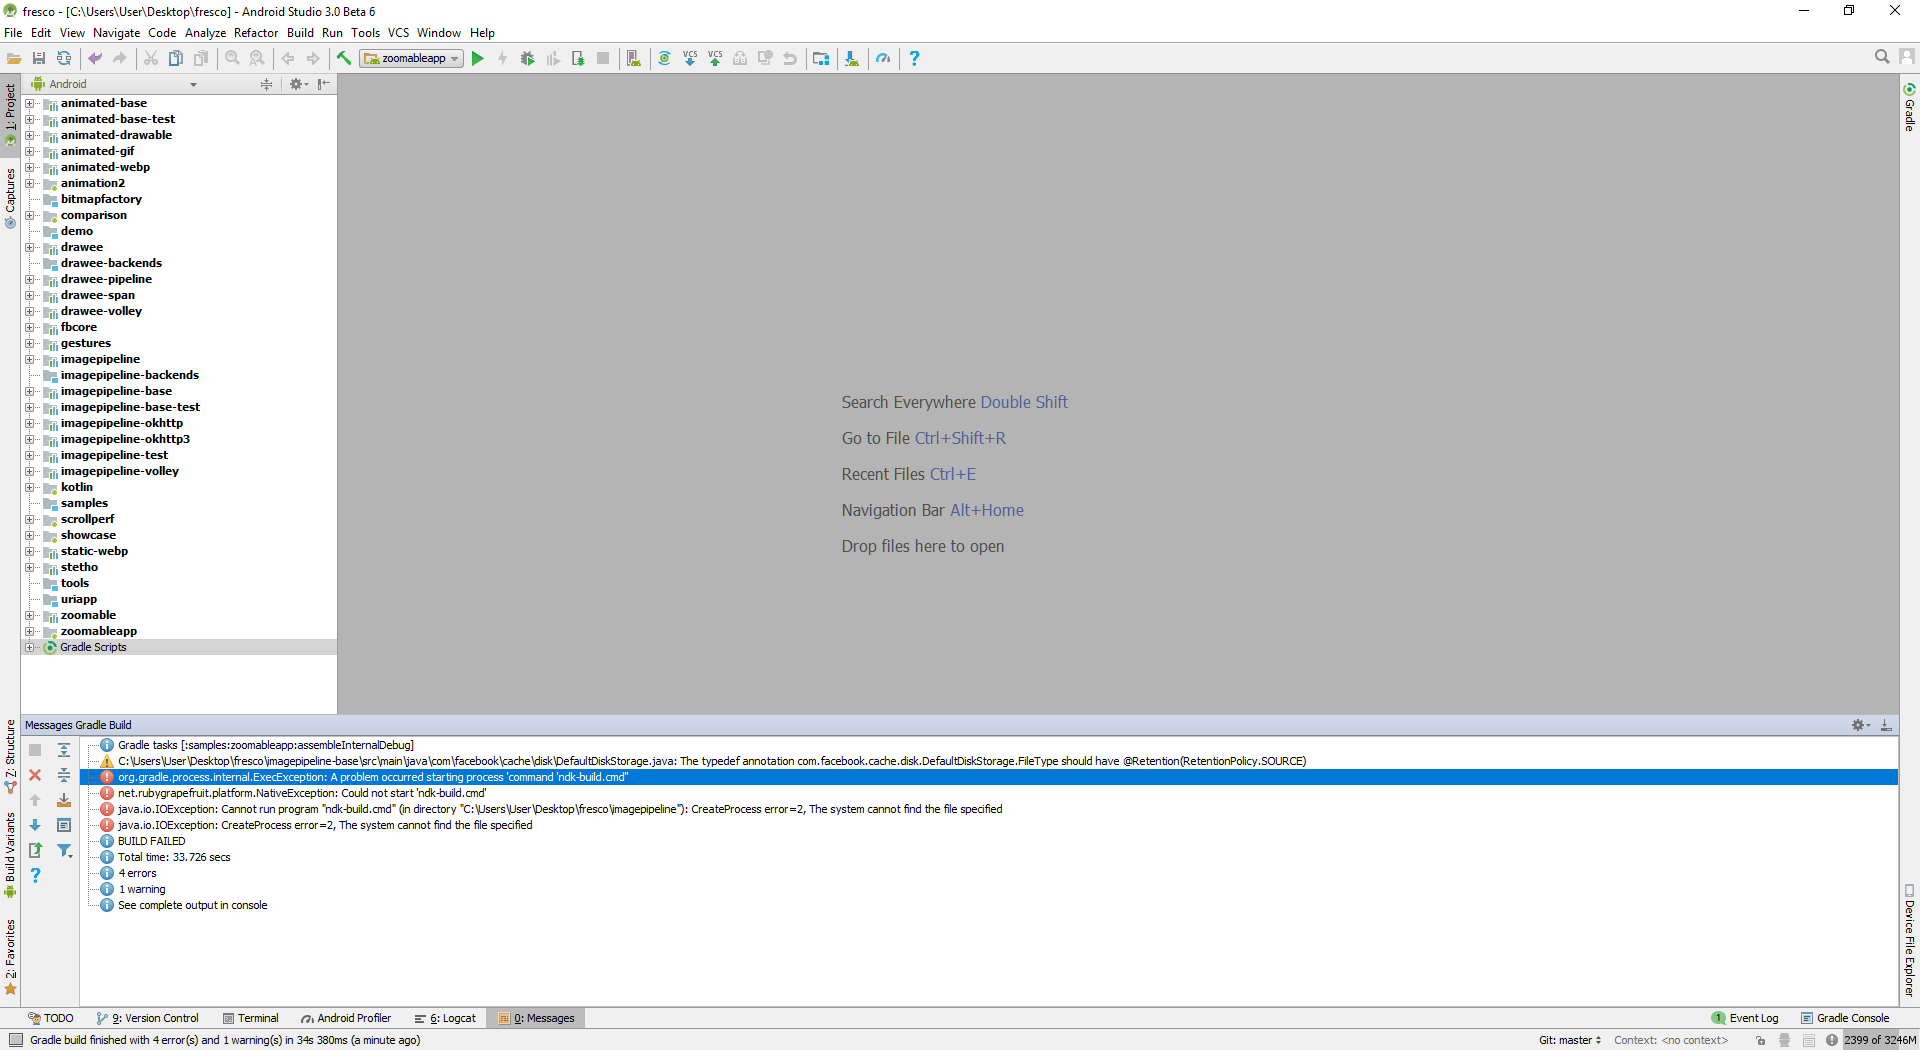Undo the last action

click(790, 58)
